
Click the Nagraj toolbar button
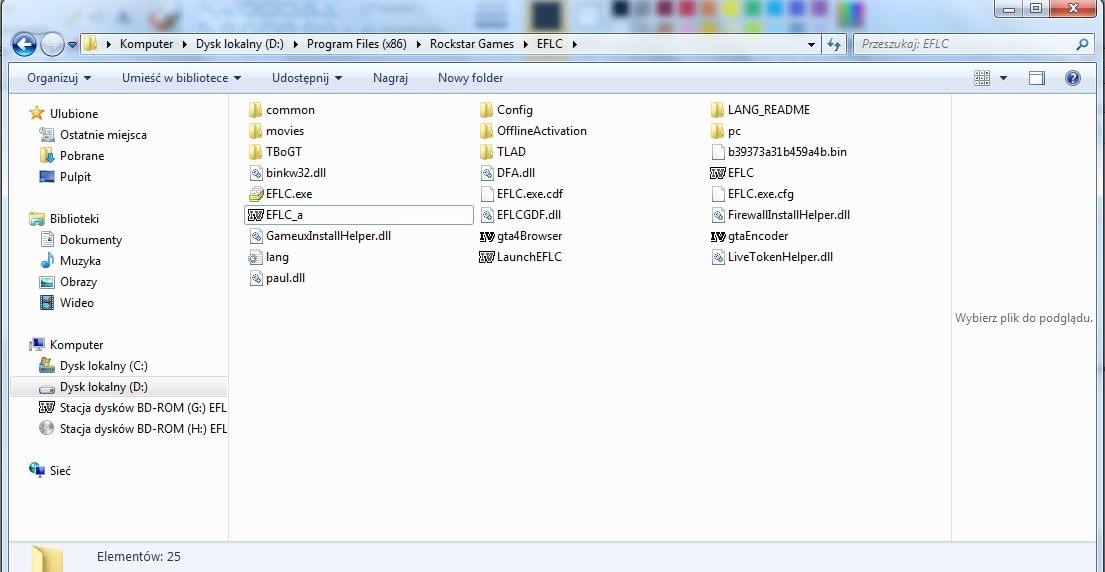[390, 78]
